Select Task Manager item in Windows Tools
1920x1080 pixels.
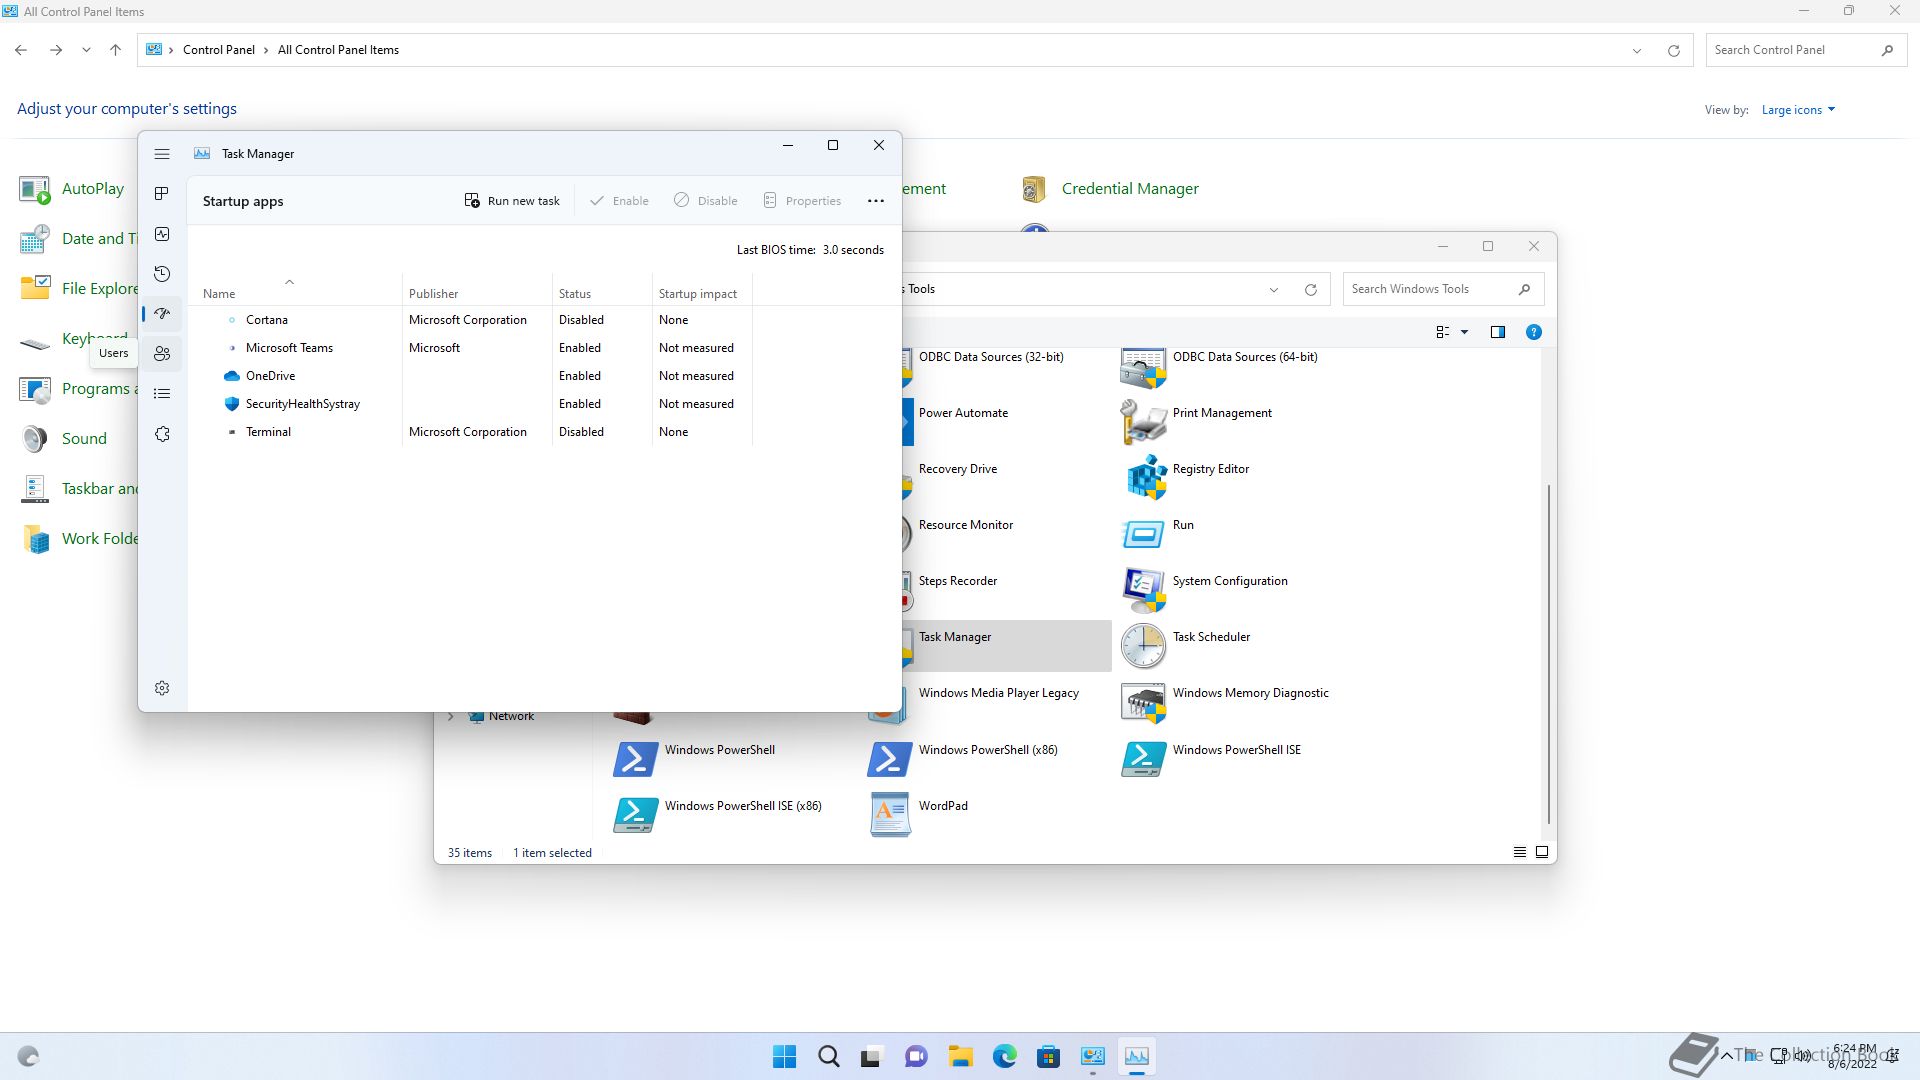tap(1007, 645)
